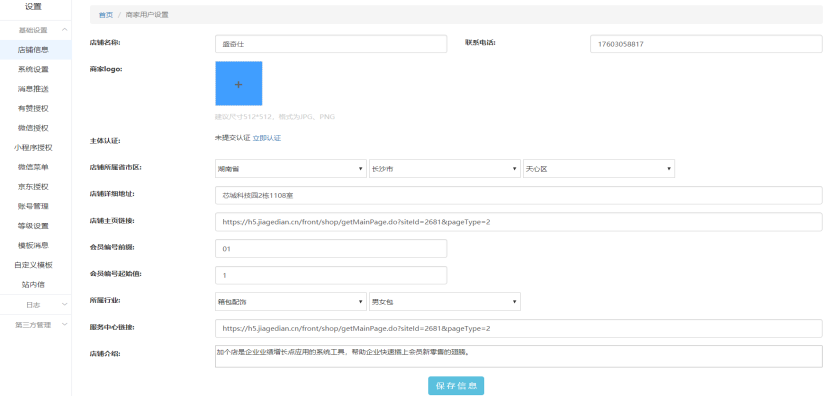Screen dimensions: 831x396
Task: Open the 男女包 sub-industry dropdown
Action: [x=445, y=302]
